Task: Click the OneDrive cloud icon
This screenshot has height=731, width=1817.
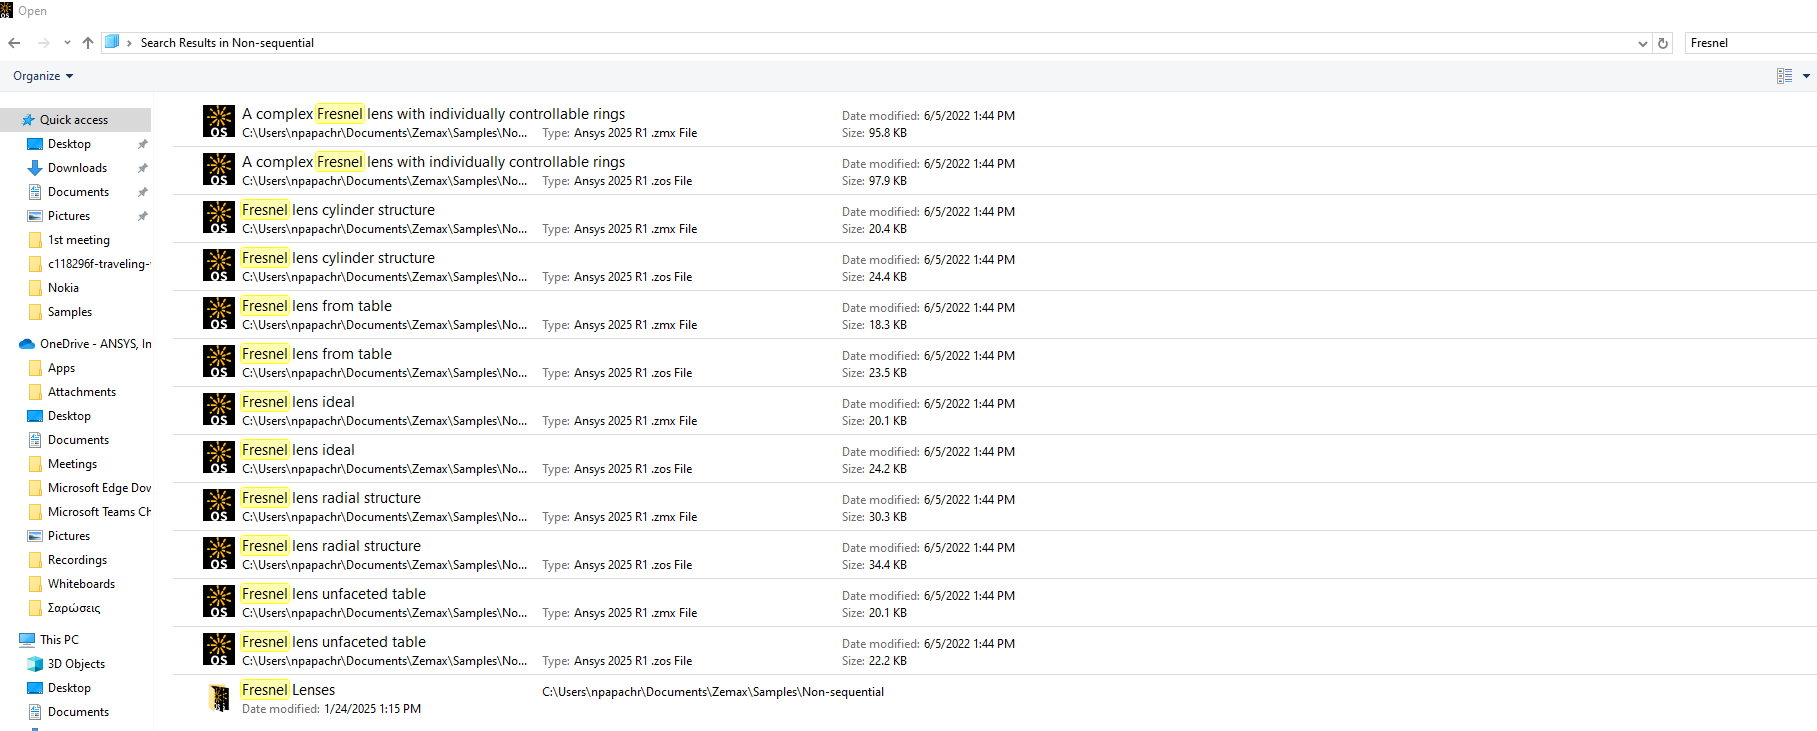Action: coord(27,344)
